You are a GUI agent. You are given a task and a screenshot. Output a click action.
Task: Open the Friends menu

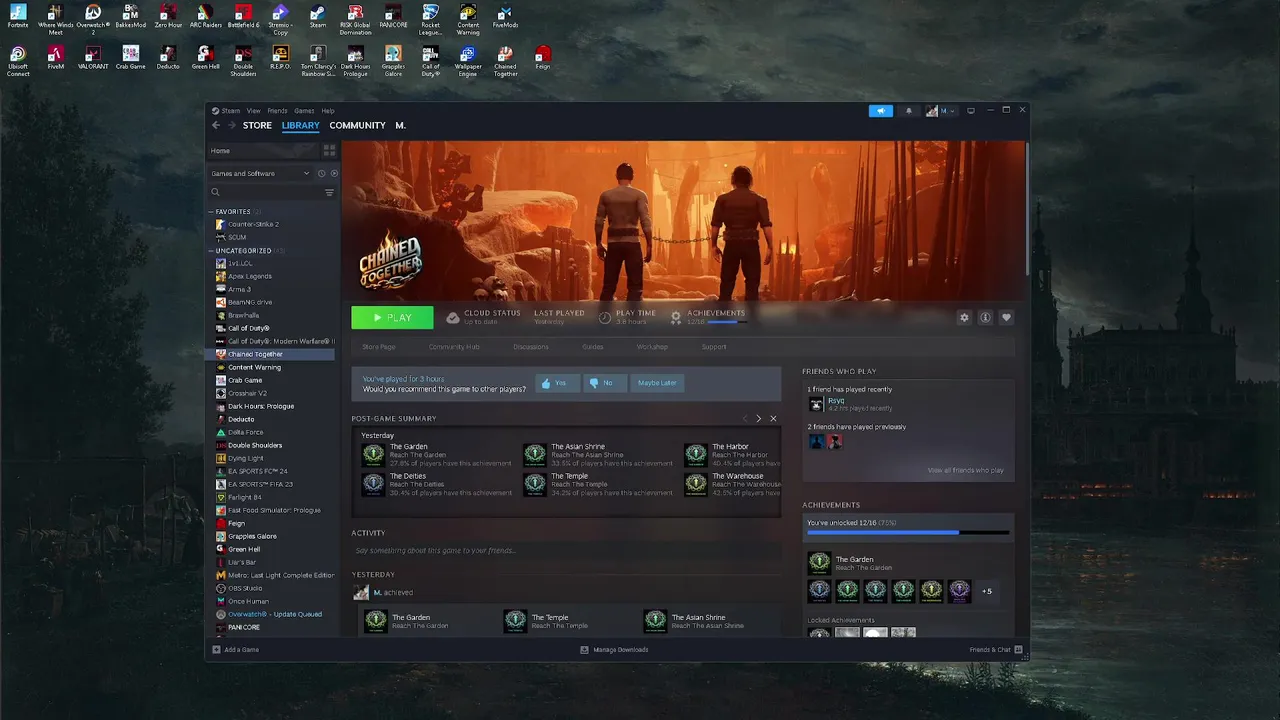[x=277, y=111]
